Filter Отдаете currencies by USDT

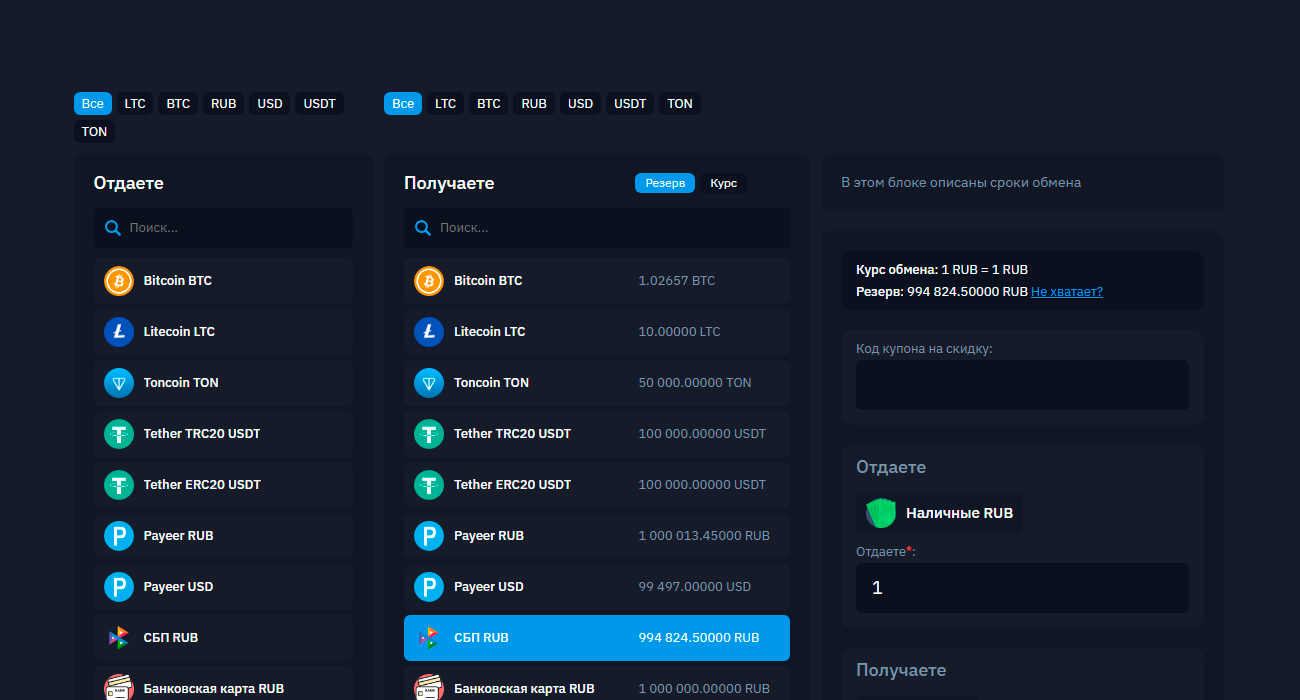320,104
